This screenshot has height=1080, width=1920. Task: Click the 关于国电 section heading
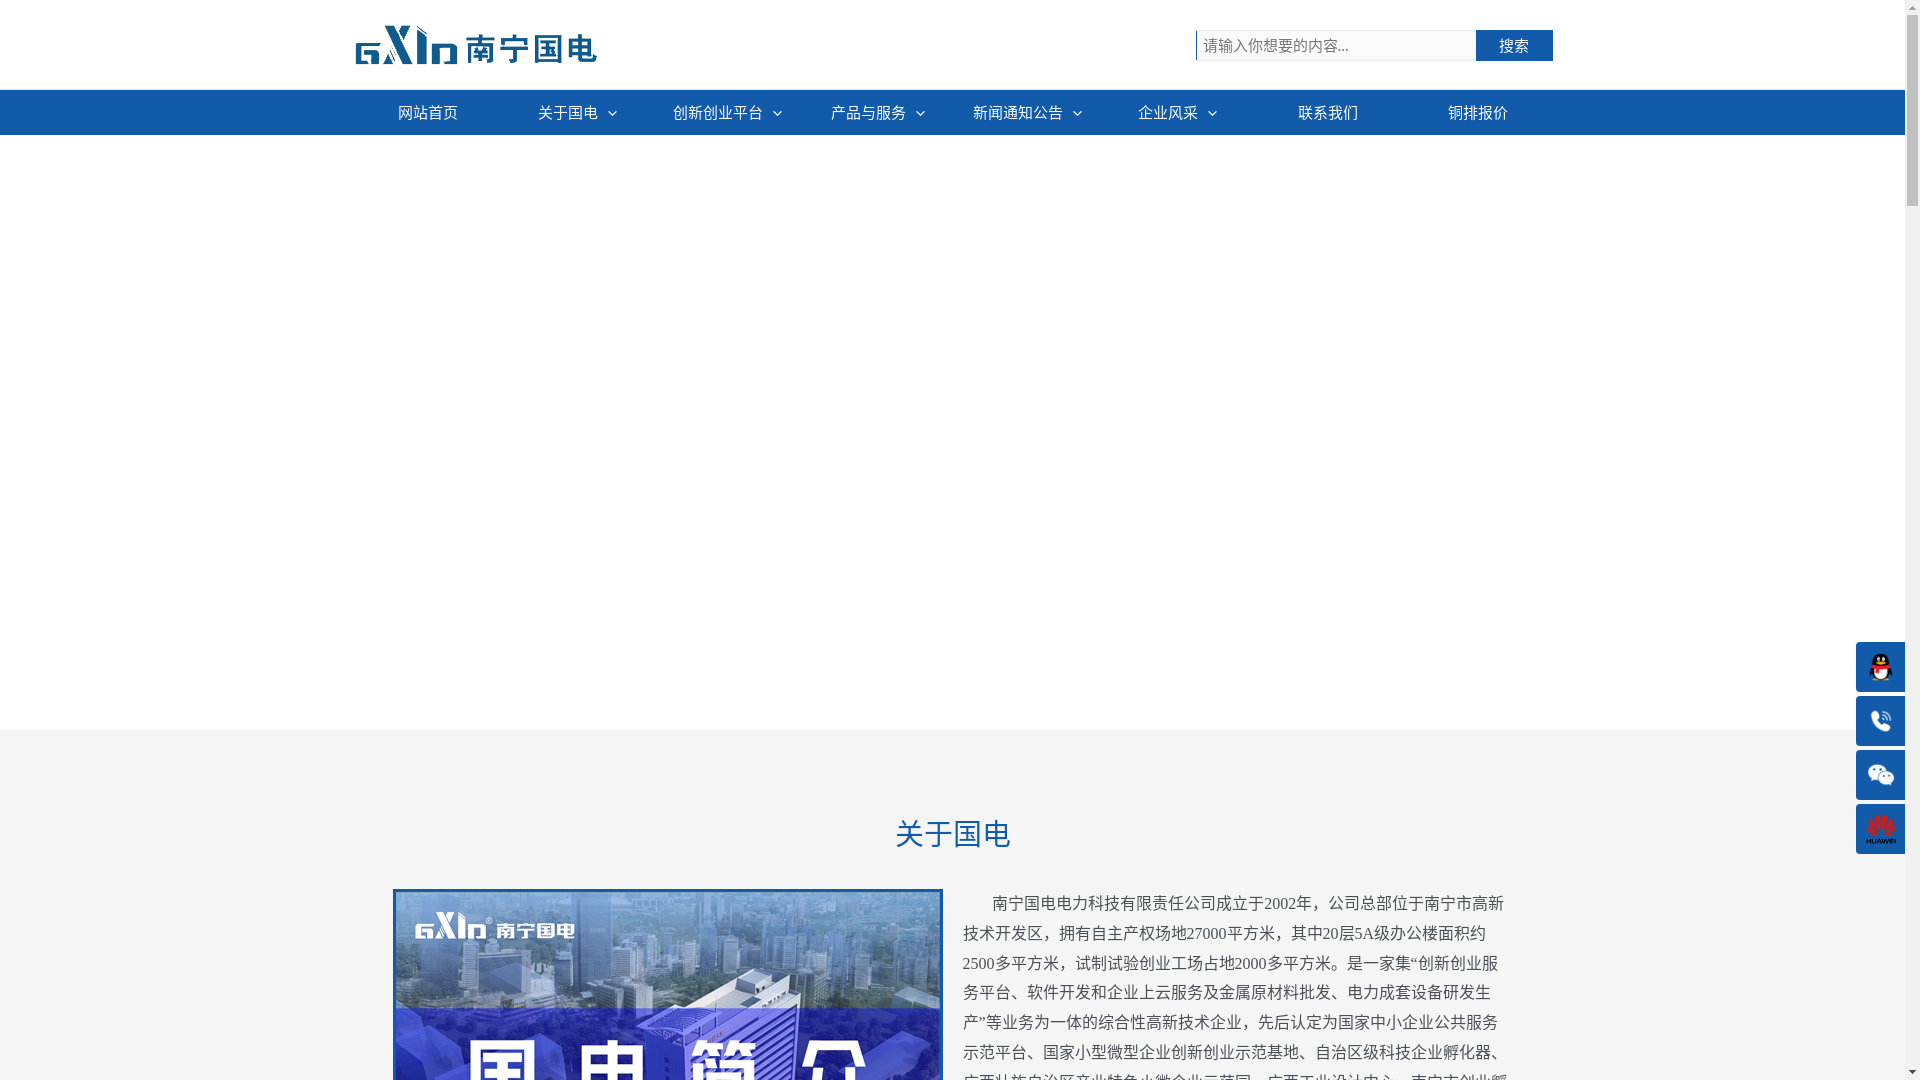click(953, 834)
